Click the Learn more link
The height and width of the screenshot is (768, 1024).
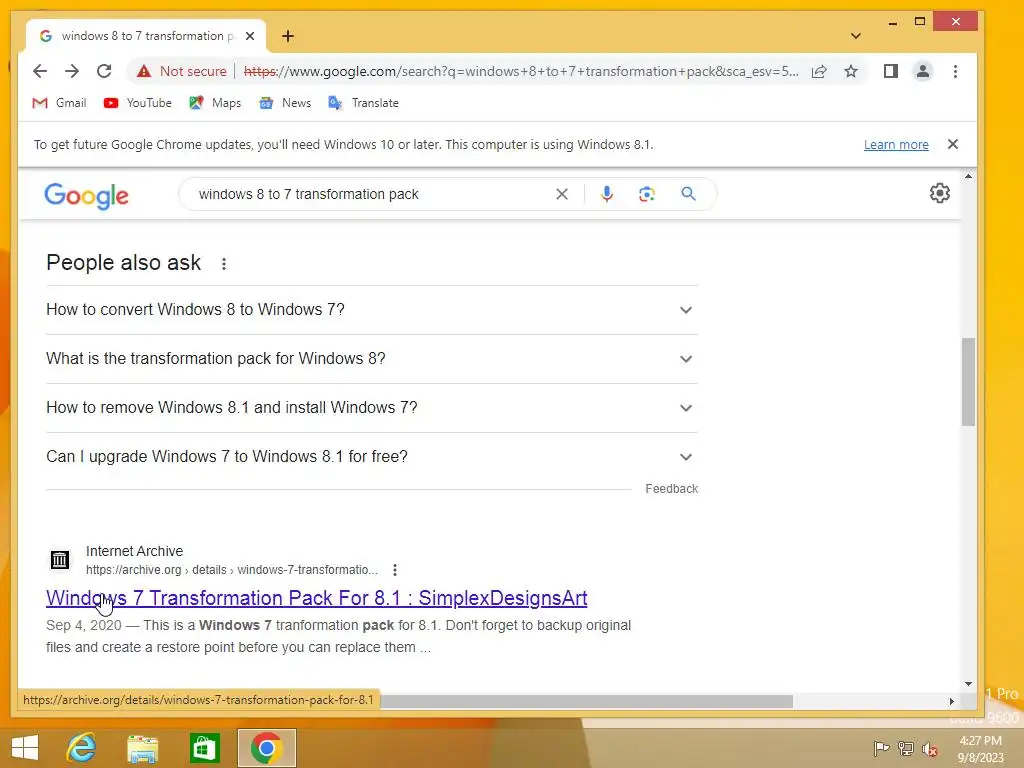pos(896,144)
